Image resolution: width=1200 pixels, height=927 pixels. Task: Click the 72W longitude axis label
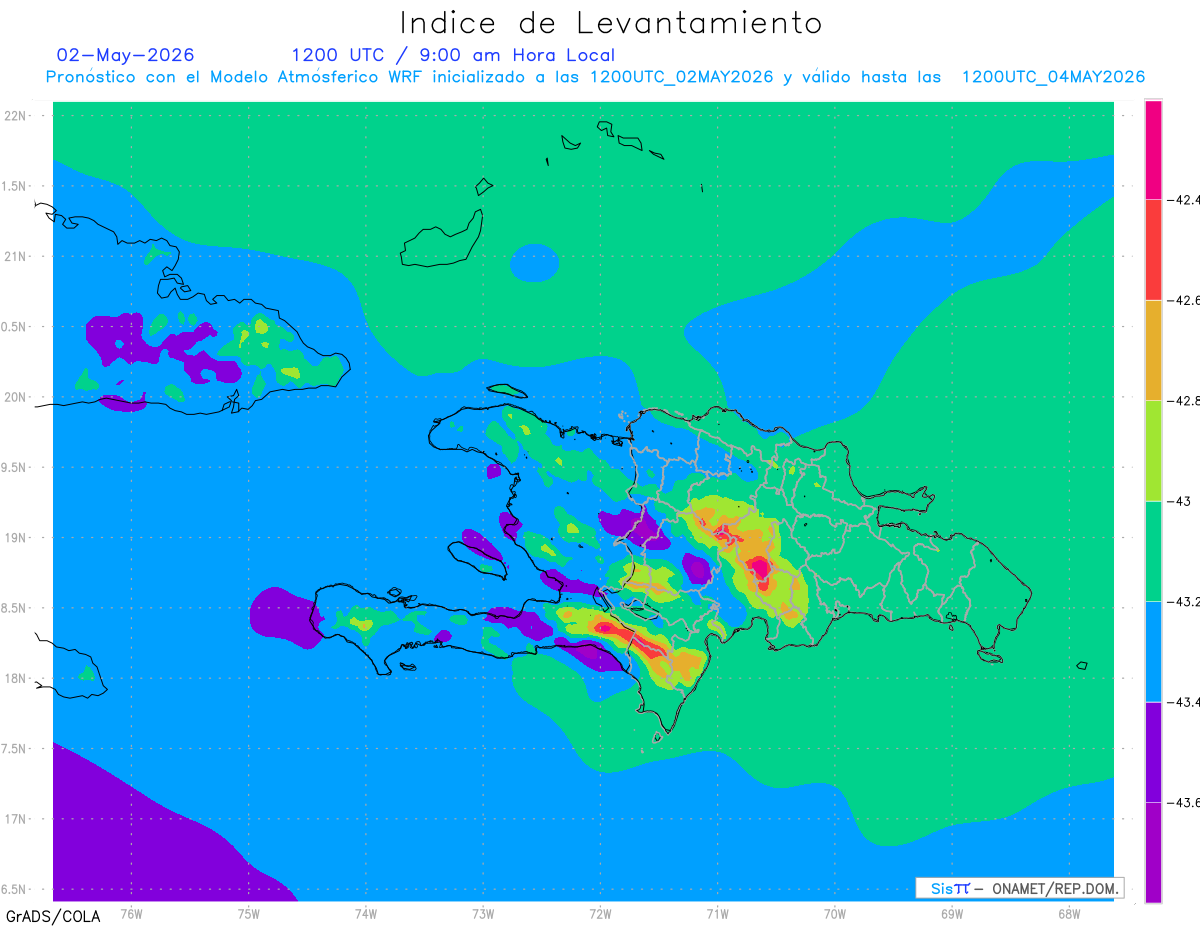coord(600,913)
